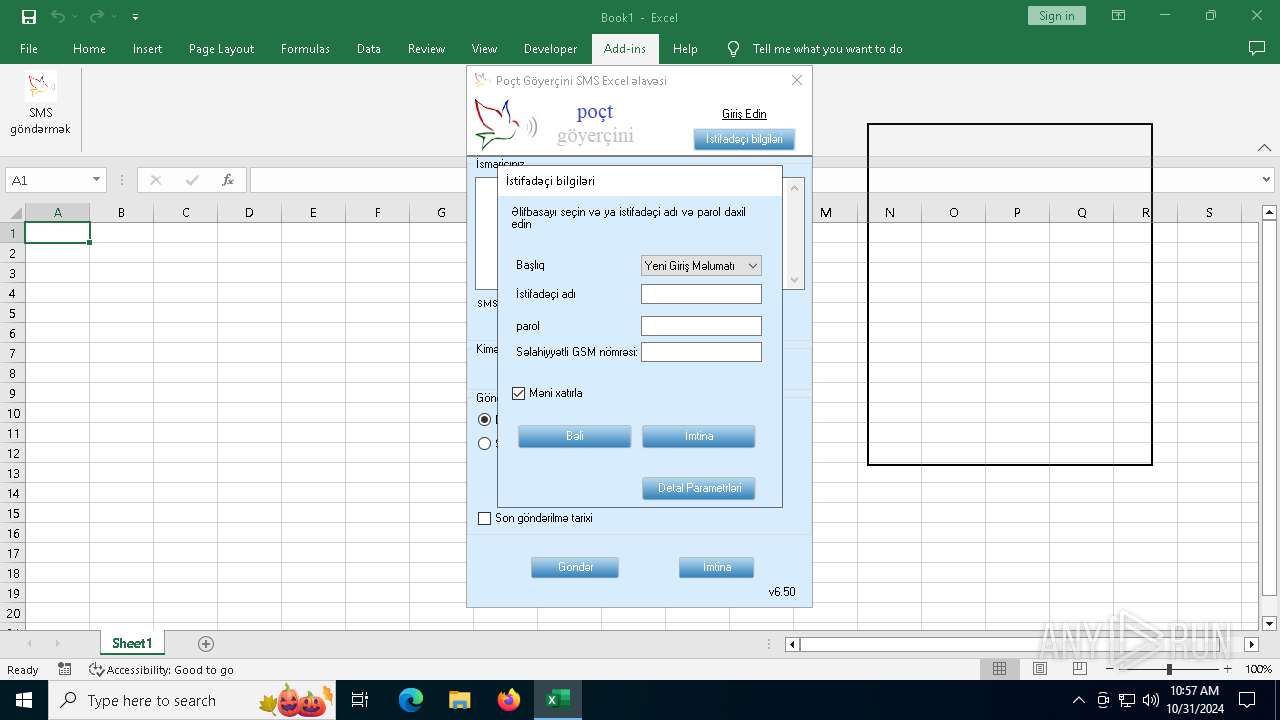Save the workbook with the floppy icon
Image resolution: width=1280 pixels, height=720 pixels.
pos(29,17)
